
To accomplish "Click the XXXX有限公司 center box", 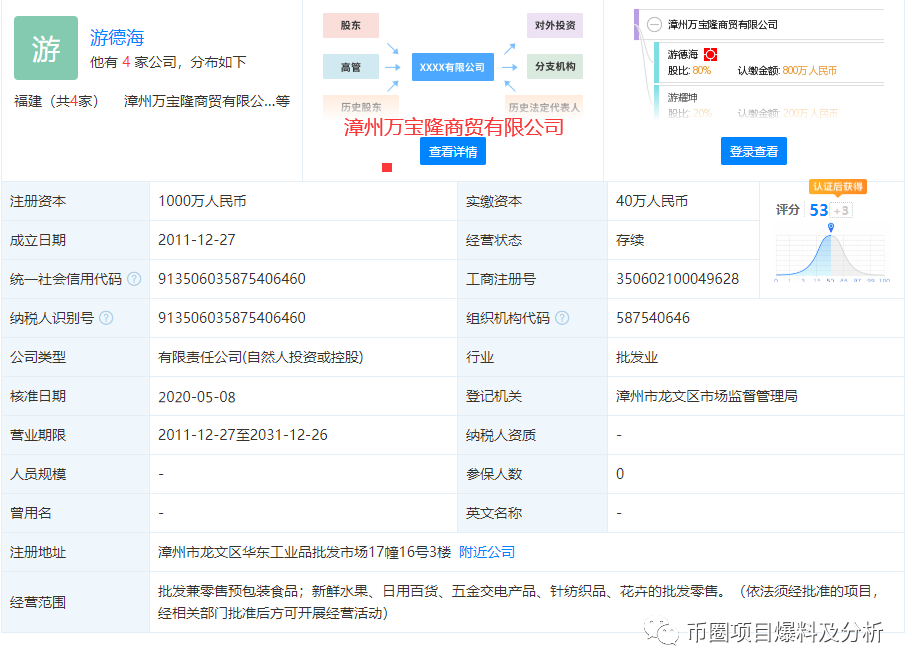I will pyautogui.click(x=452, y=67).
